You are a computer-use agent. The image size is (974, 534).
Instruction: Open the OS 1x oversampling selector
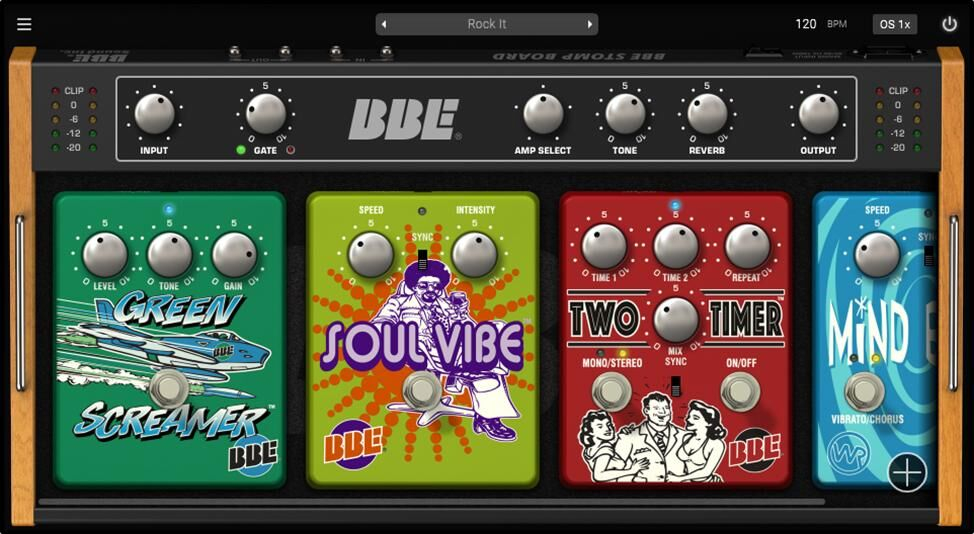click(894, 24)
